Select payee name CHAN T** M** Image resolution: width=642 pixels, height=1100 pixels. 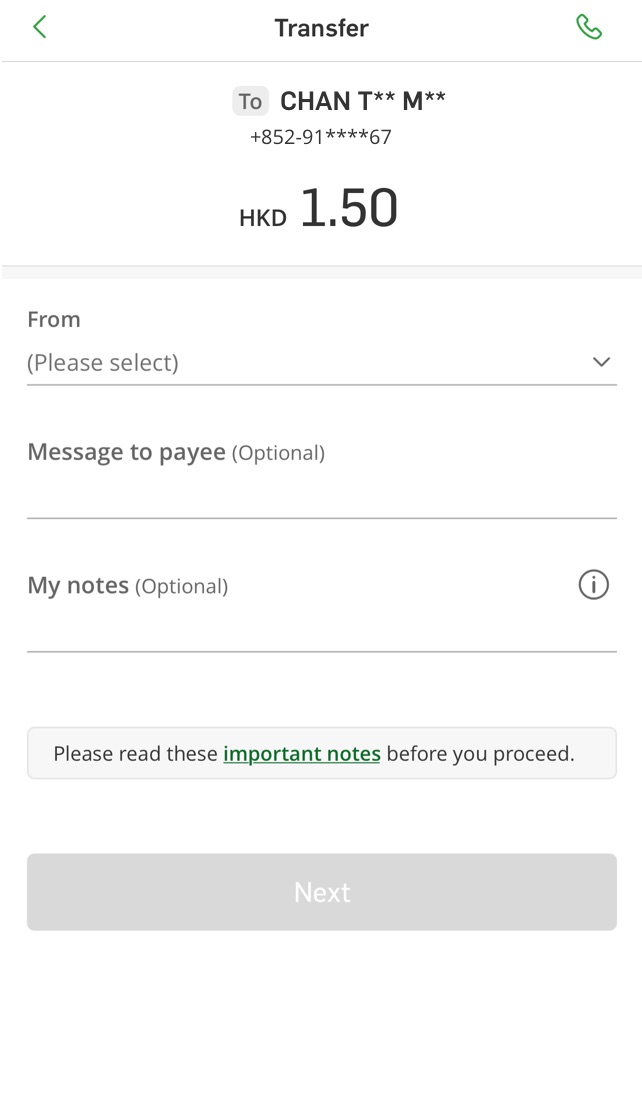click(x=362, y=101)
